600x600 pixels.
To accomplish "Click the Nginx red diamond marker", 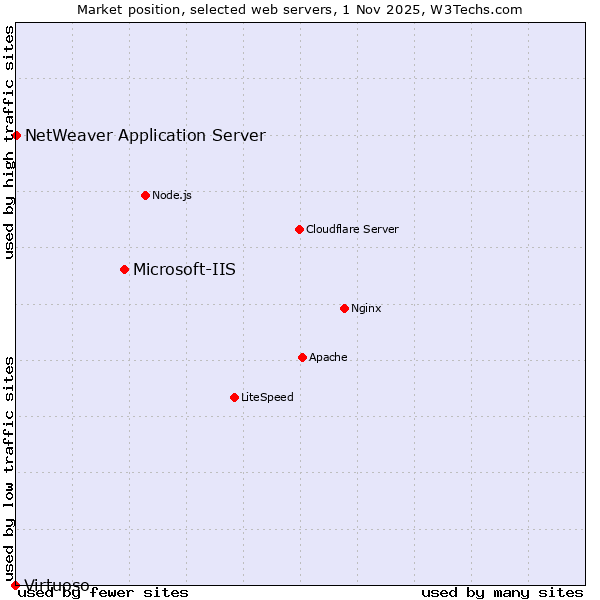I will click(x=344, y=308).
